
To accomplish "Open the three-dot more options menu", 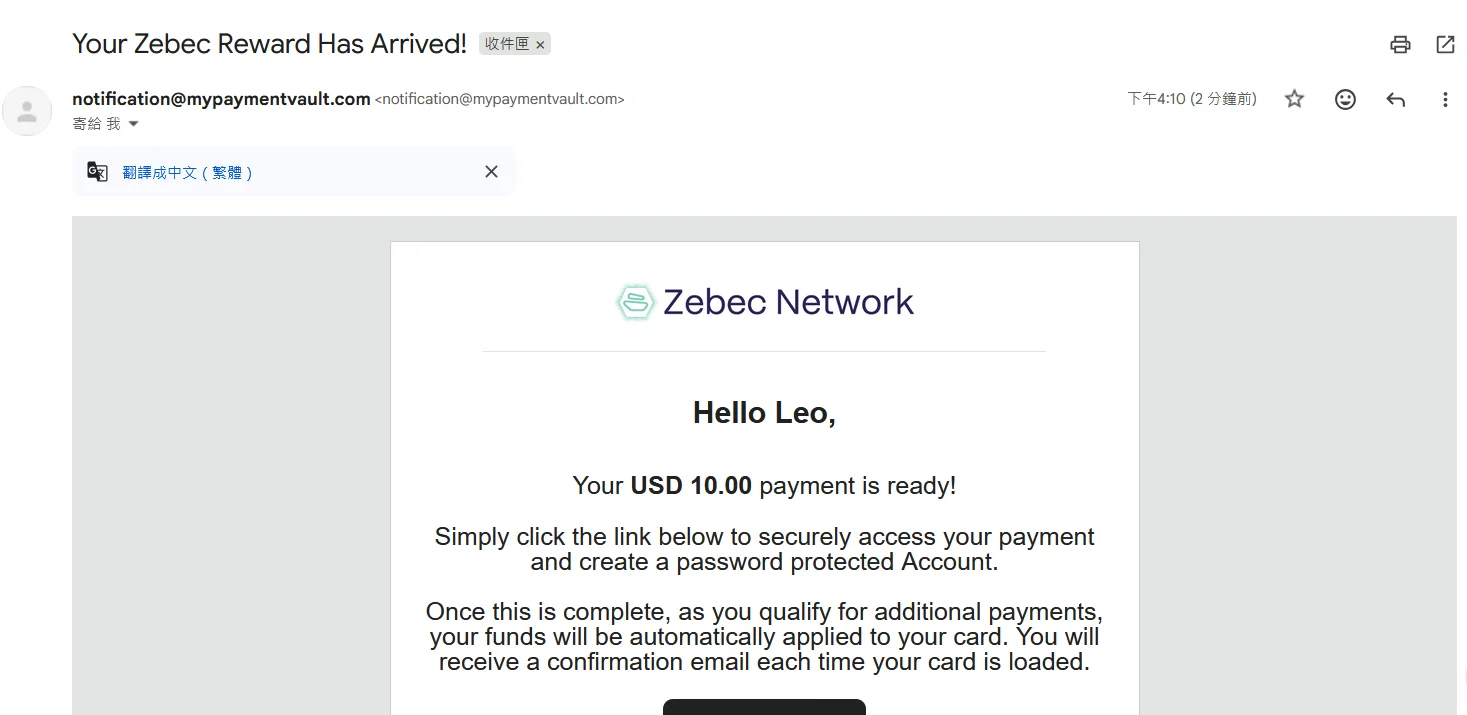I will tap(1444, 99).
